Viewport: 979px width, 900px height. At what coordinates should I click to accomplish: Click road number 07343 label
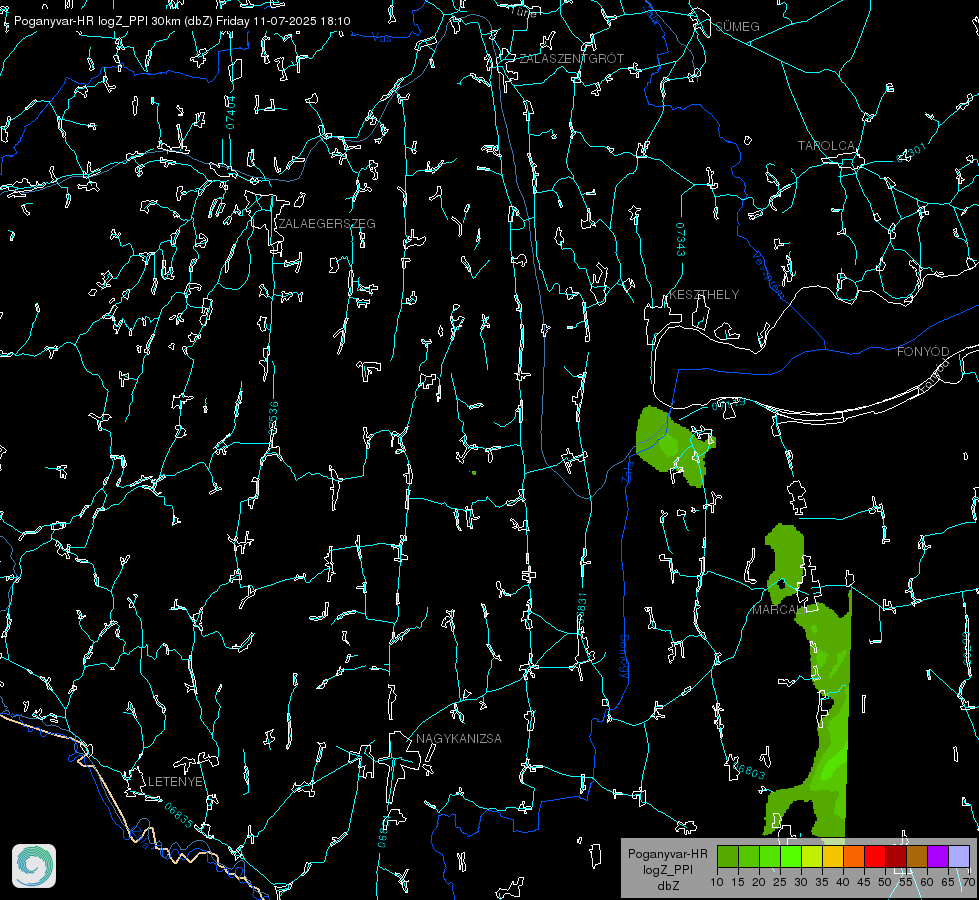click(x=681, y=239)
